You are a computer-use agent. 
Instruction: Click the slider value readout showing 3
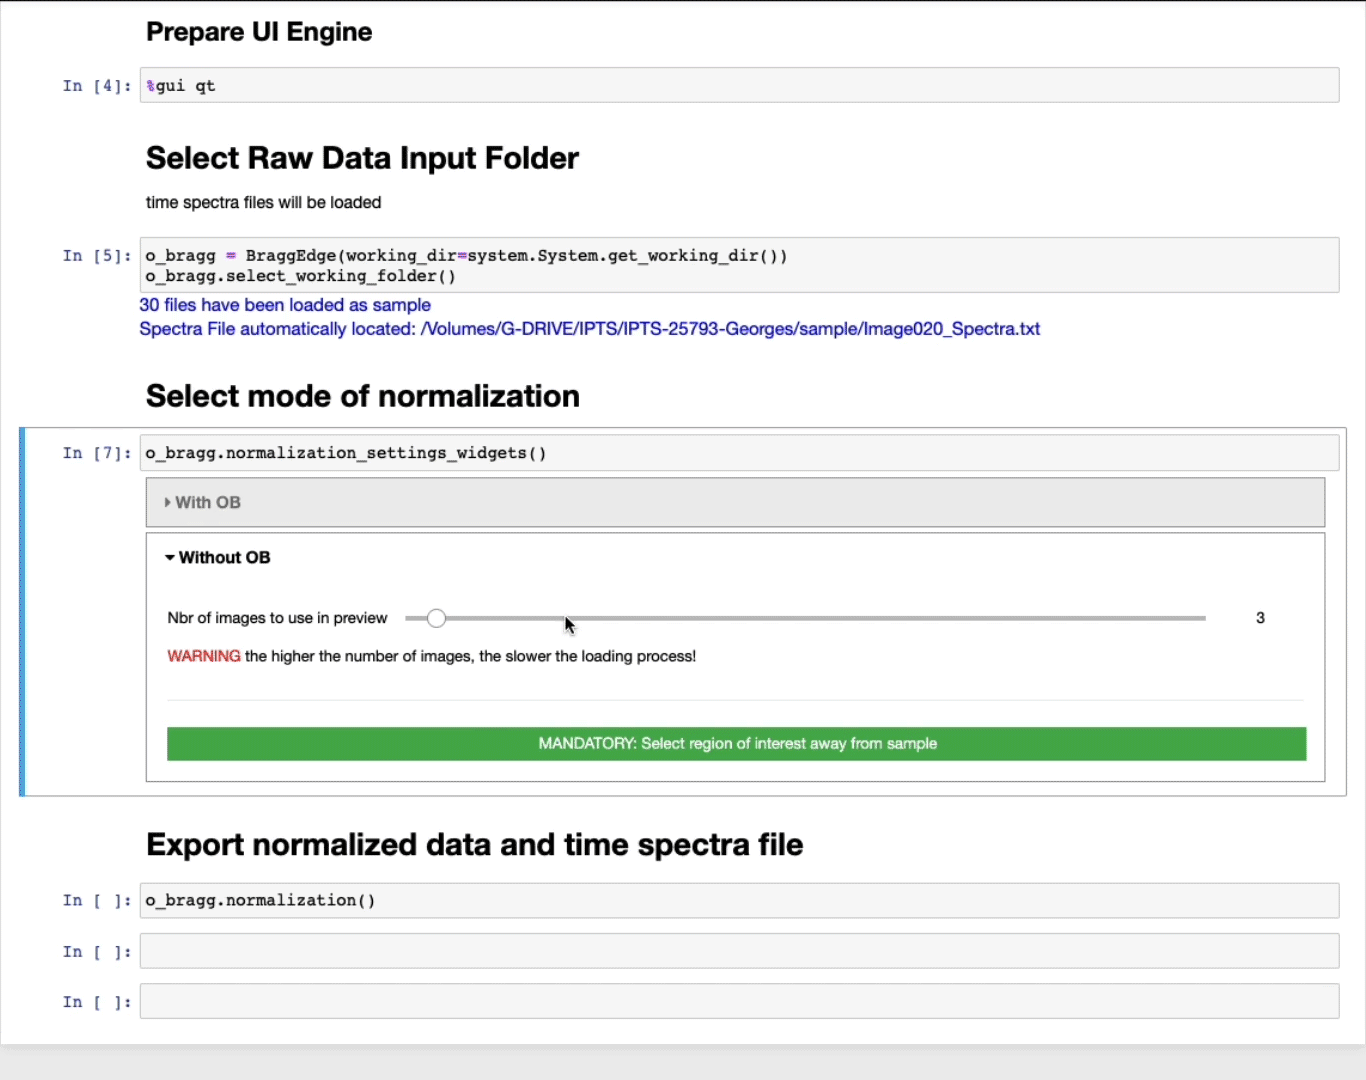point(1260,618)
